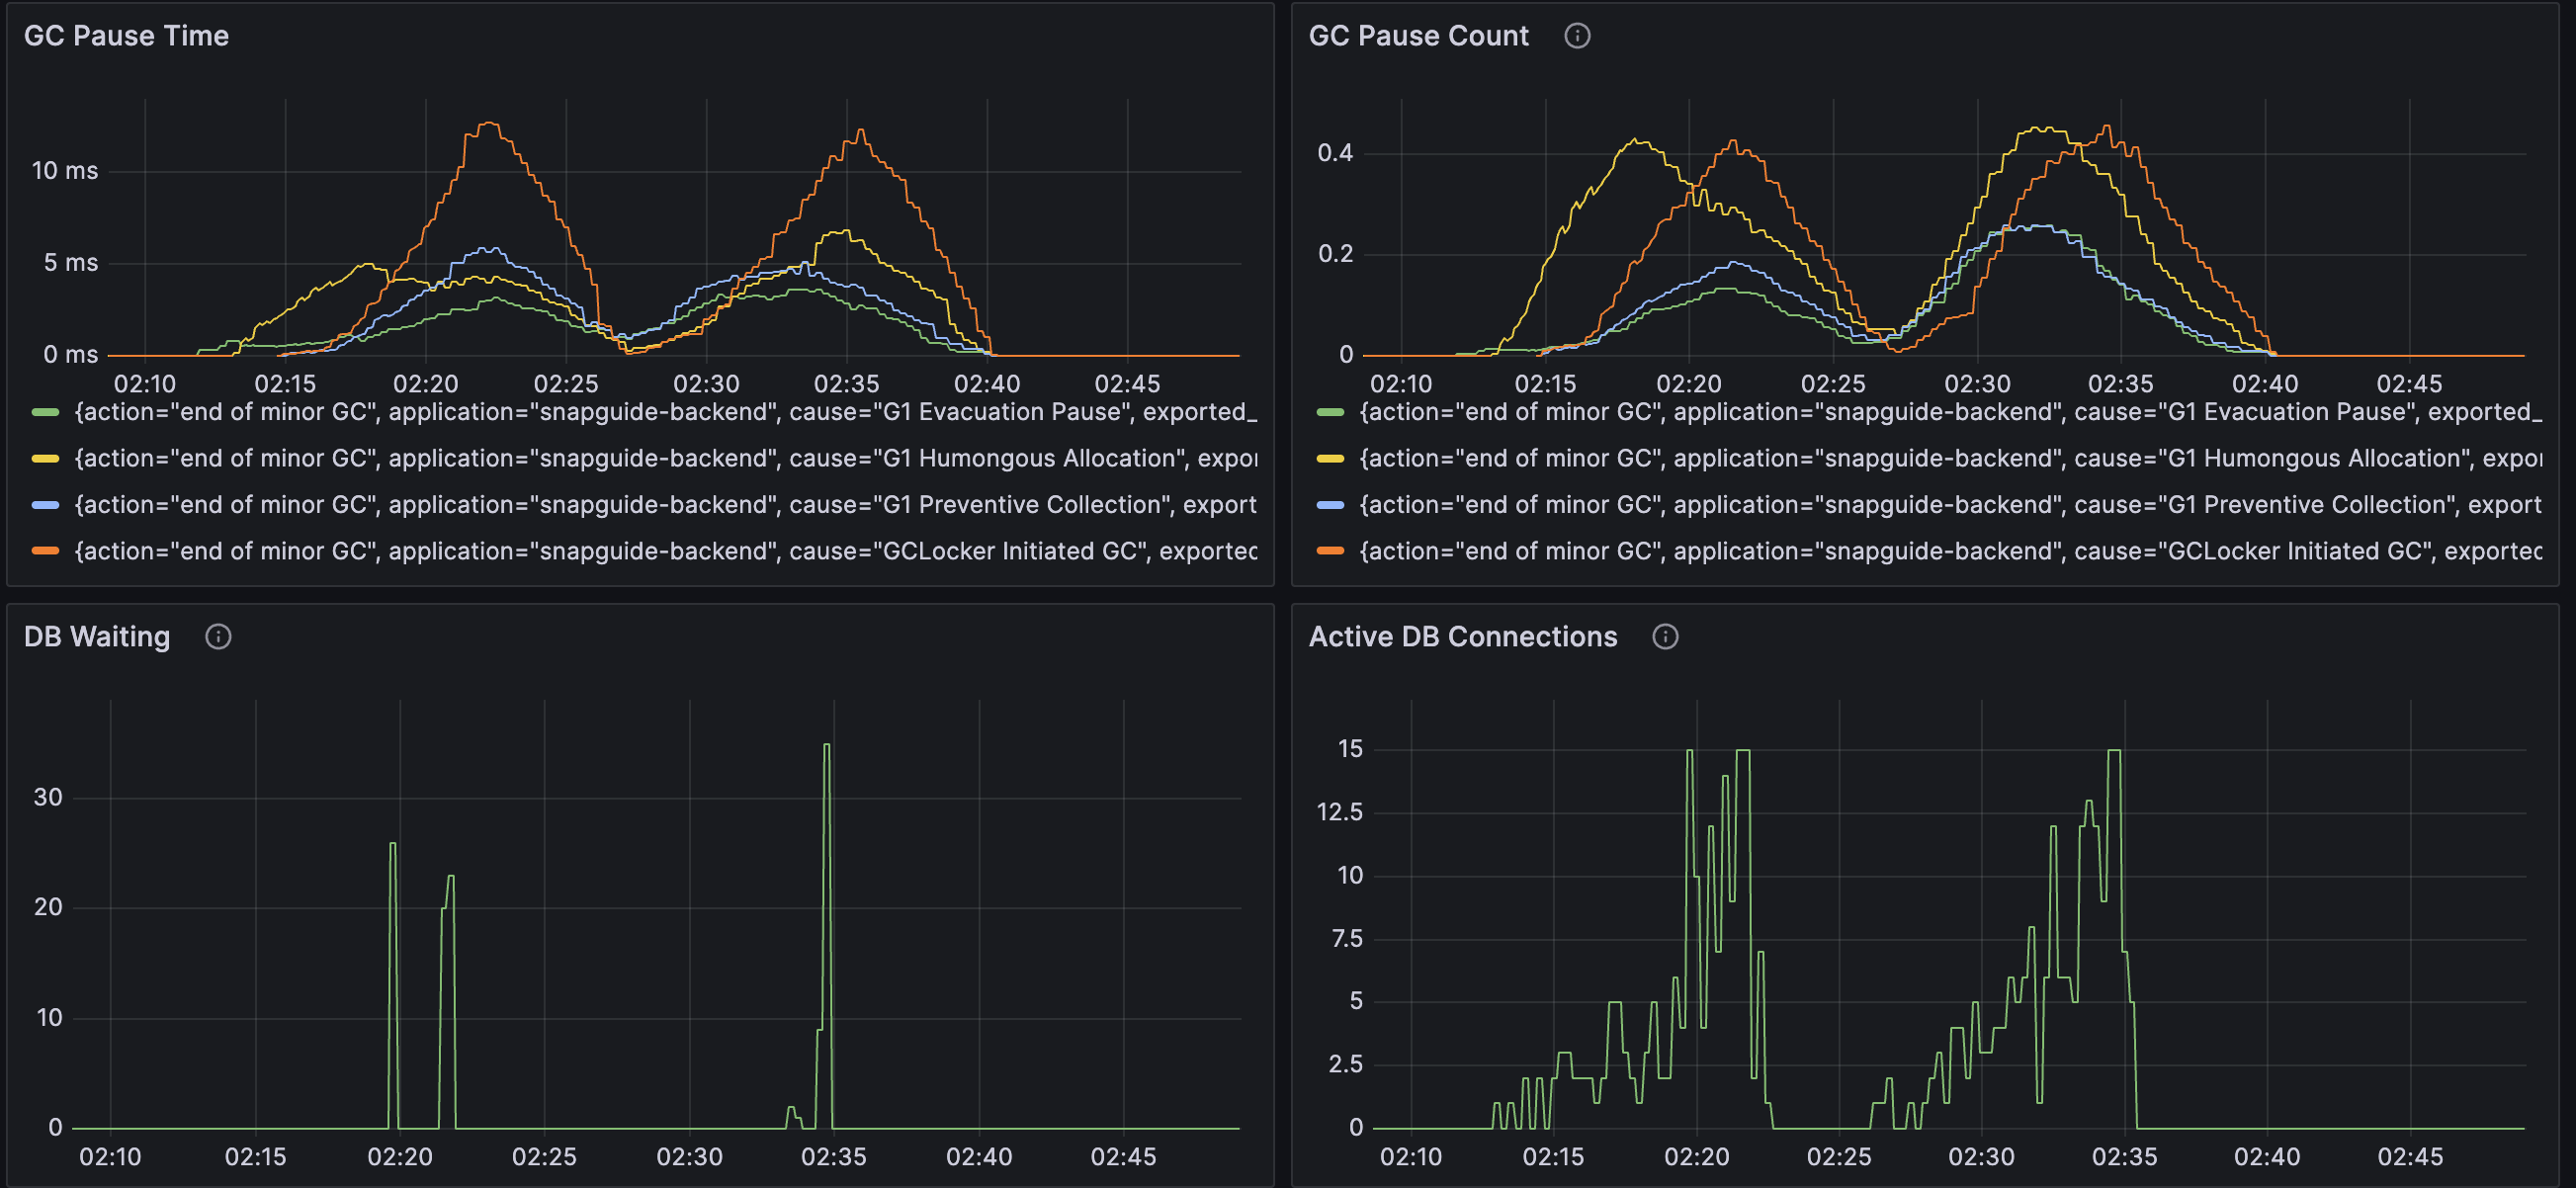Image resolution: width=2576 pixels, height=1188 pixels.
Task: Click Active DB Connections peak near 02:20
Action: pos(1690,752)
